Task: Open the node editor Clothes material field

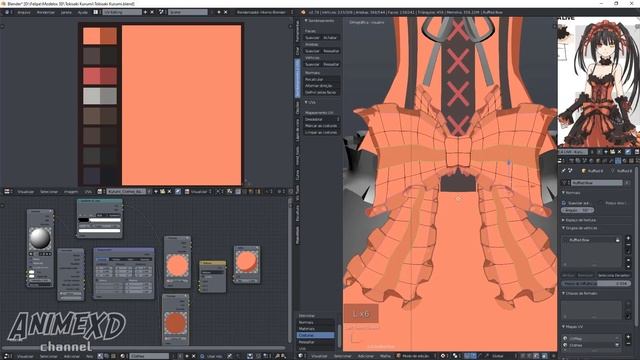Action: click(149, 356)
